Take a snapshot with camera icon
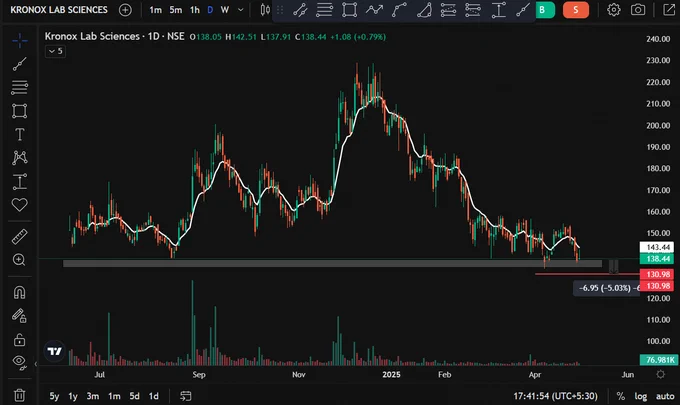The image size is (680, 405). pos(638,10)
